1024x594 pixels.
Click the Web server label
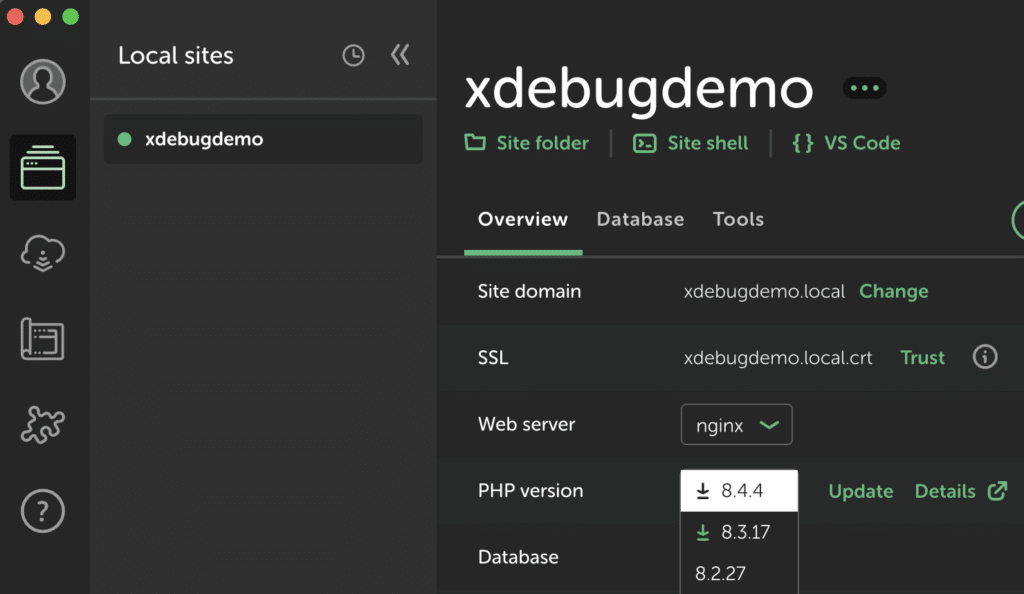pyautogui.click(x=526, y=424)
